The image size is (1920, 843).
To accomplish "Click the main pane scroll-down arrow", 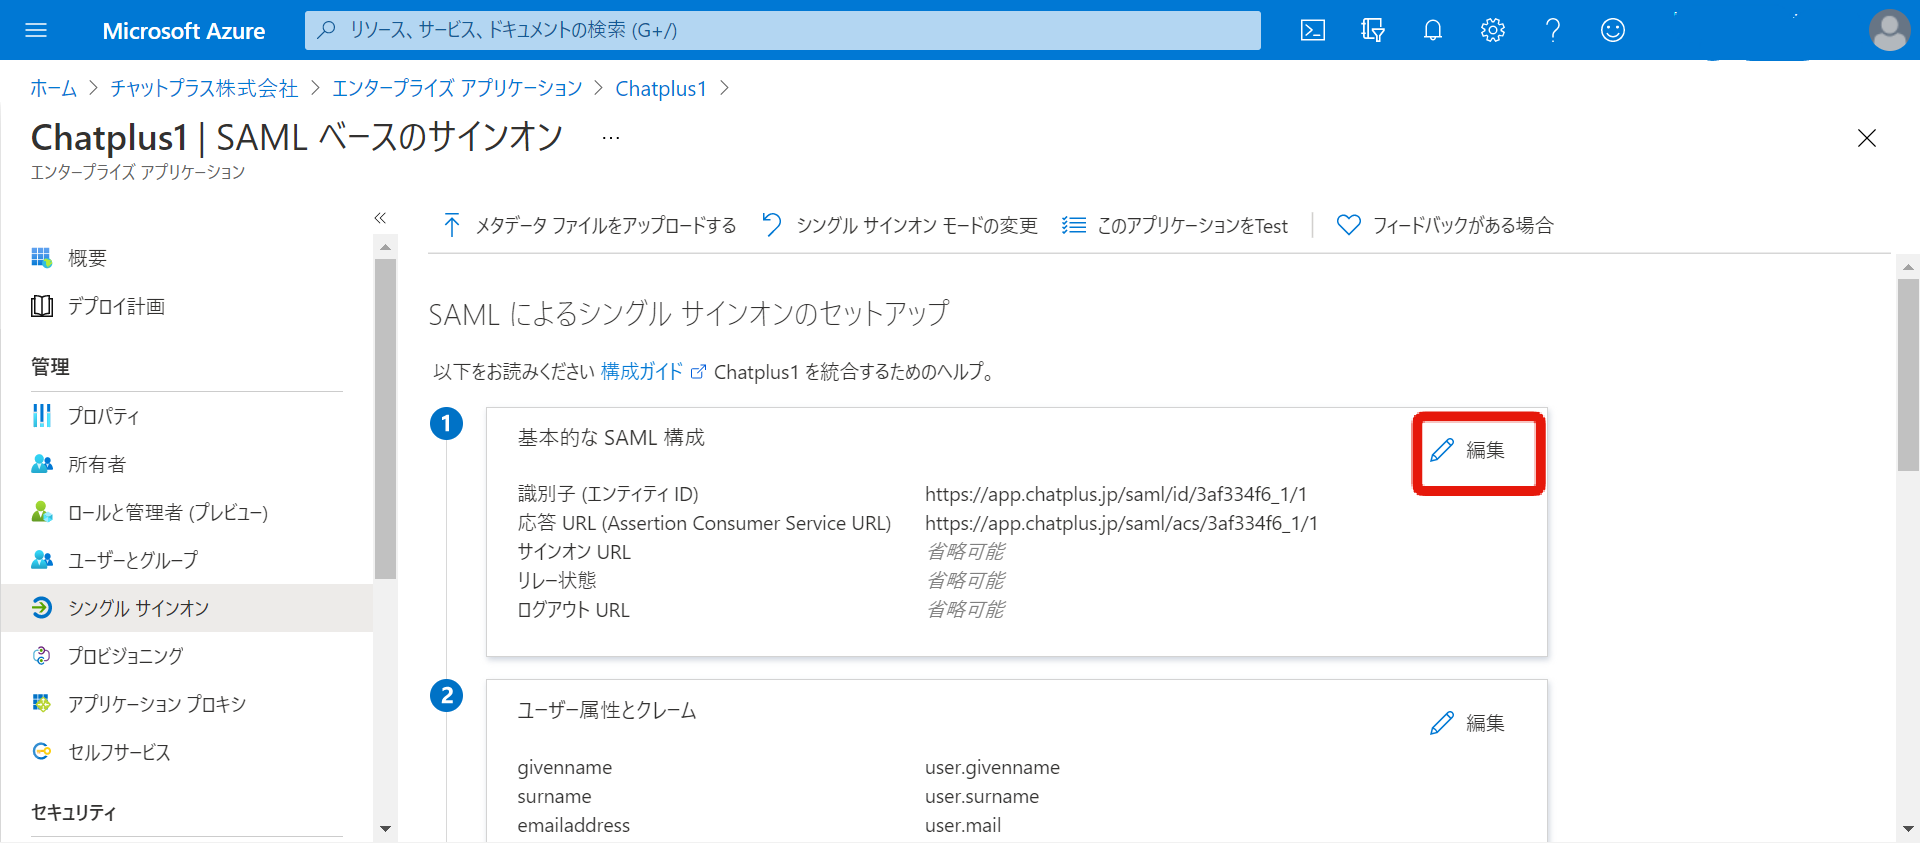I will pos(1908,829).
